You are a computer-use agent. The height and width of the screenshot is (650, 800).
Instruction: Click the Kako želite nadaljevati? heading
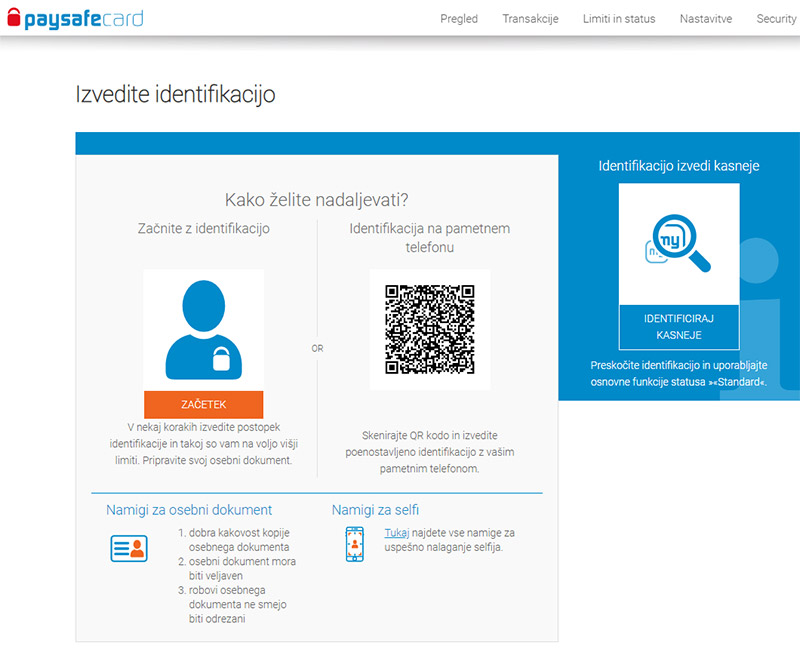tap(316, 199)
